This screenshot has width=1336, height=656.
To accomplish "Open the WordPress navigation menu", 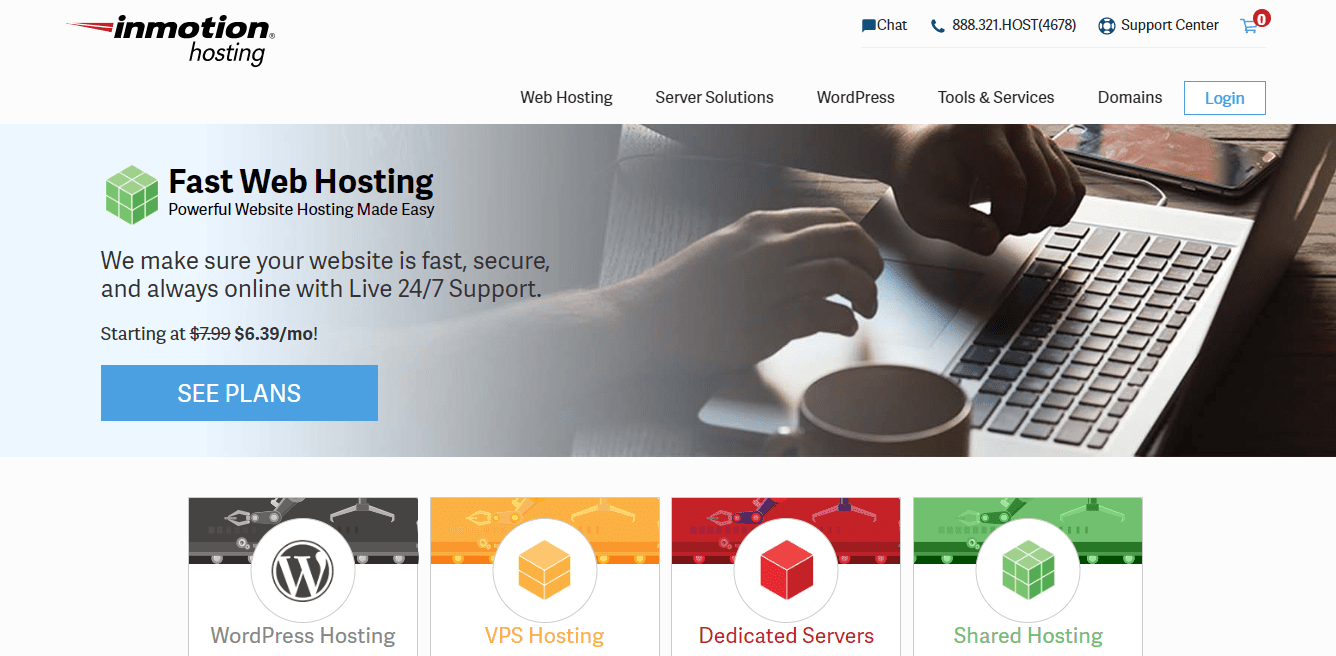I will [855, 97].
